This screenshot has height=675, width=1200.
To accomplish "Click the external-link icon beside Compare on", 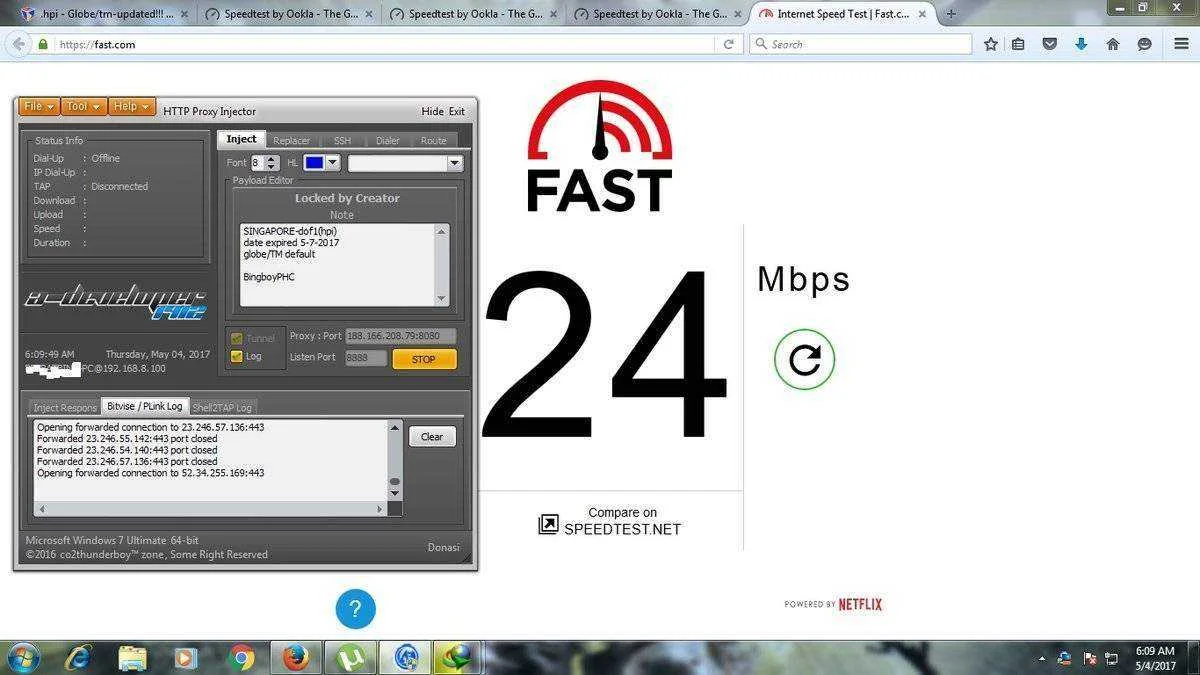I will 548,524.
